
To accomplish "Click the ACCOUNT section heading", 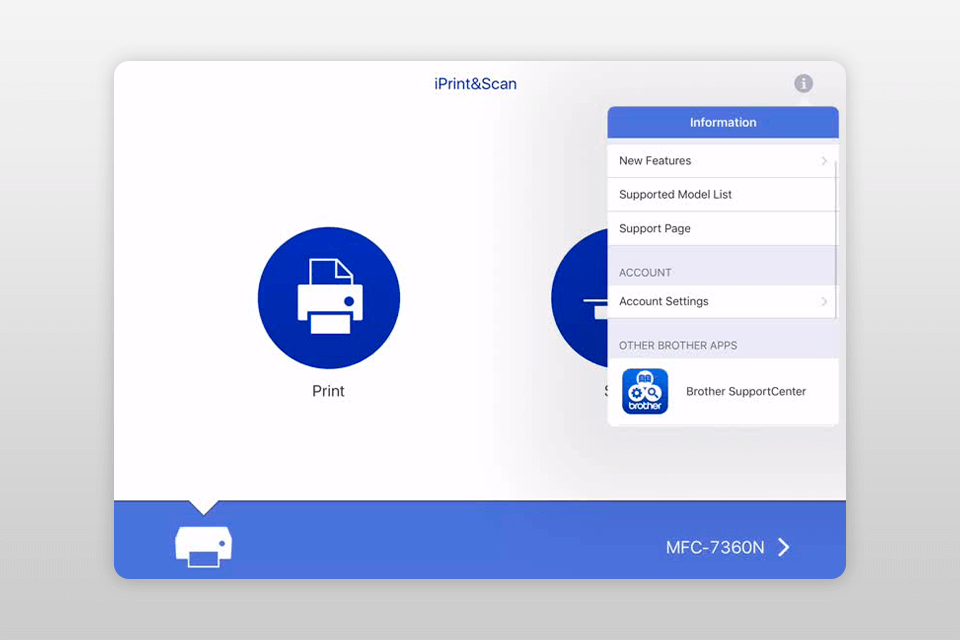I will coord(645,273).
